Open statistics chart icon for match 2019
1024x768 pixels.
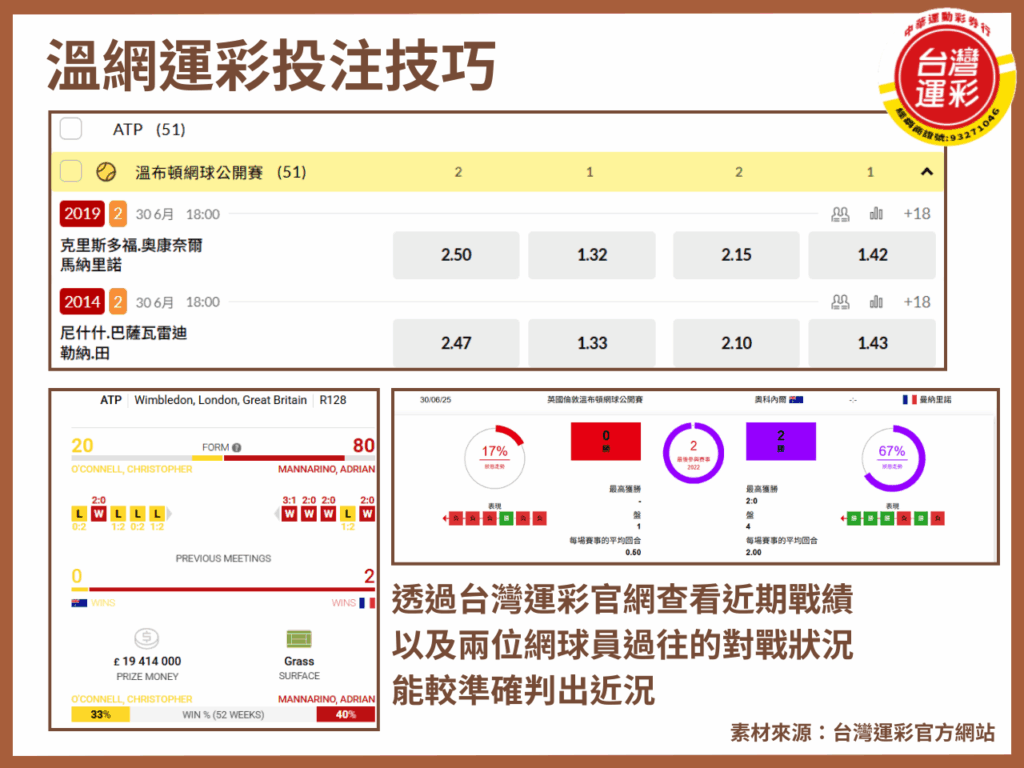pyautogui.click(x=876, y=214)
